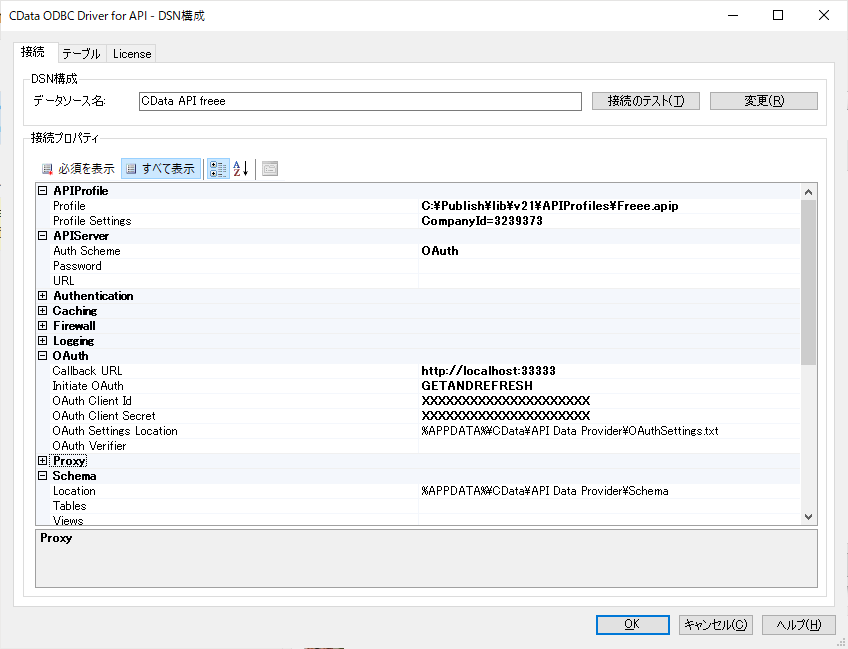Image resolution: width=848 pixels, height=649 pixels.
Task: Expand the Proxy category
Action: [x=43, y=461]
